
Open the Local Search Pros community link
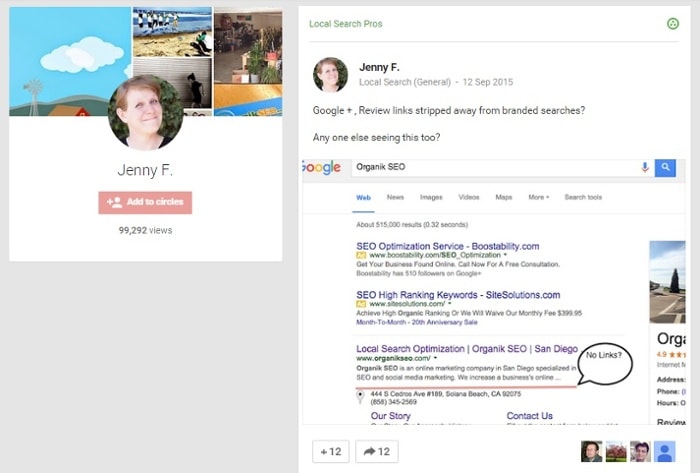[x=346, y=24]
